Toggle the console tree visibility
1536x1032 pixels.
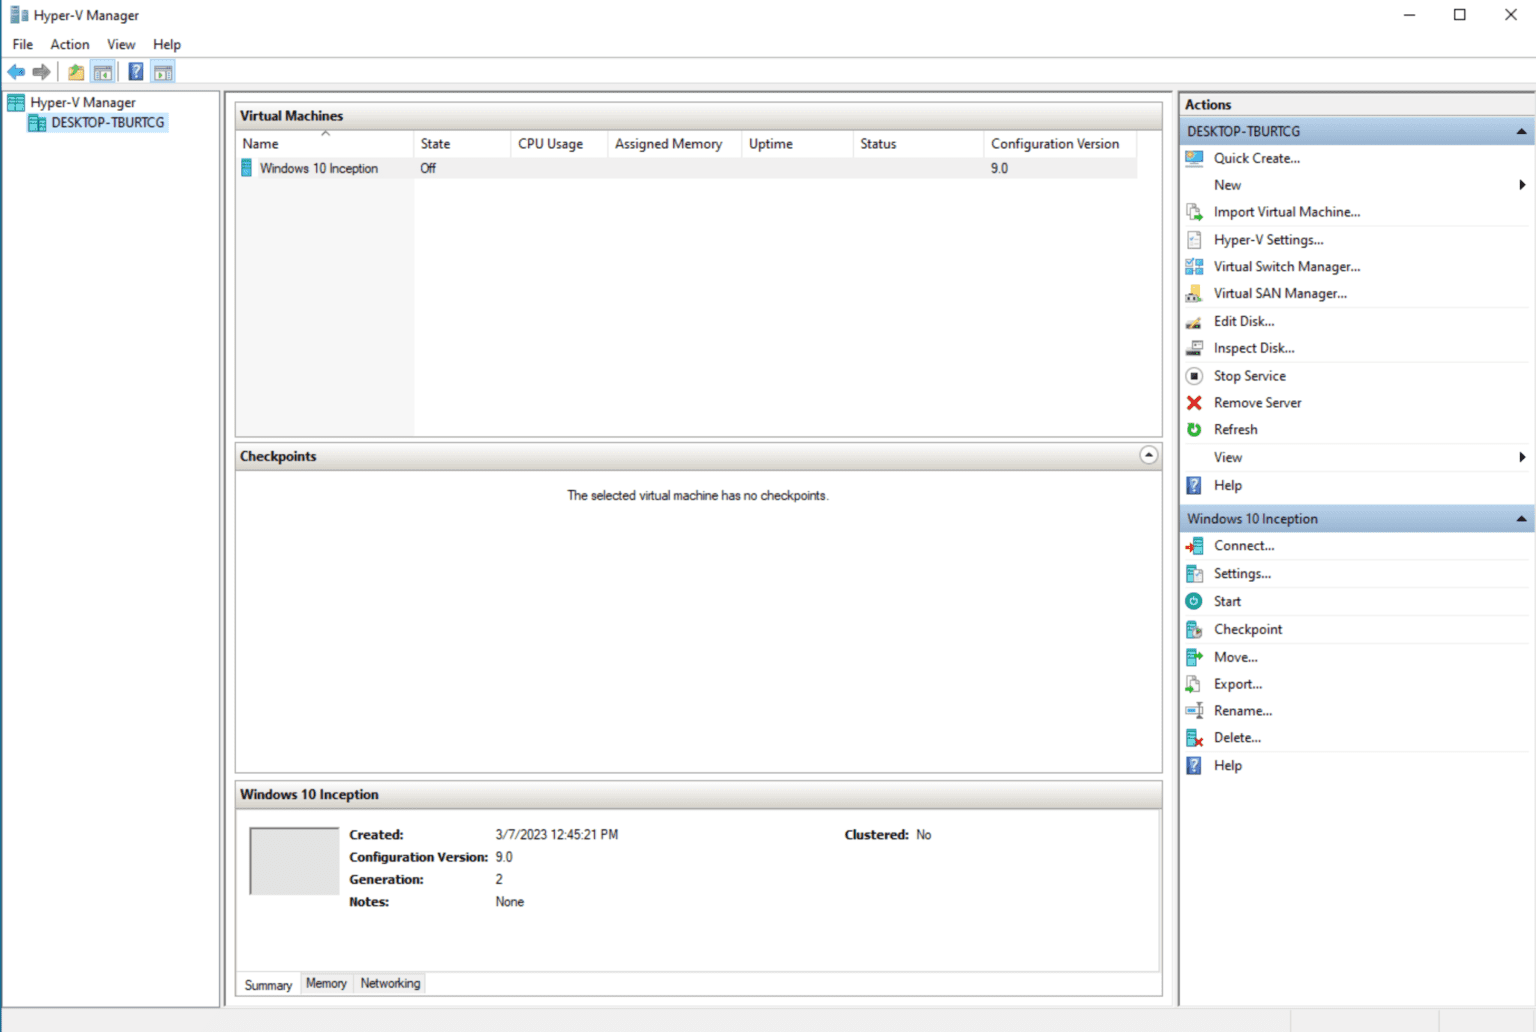103,71
